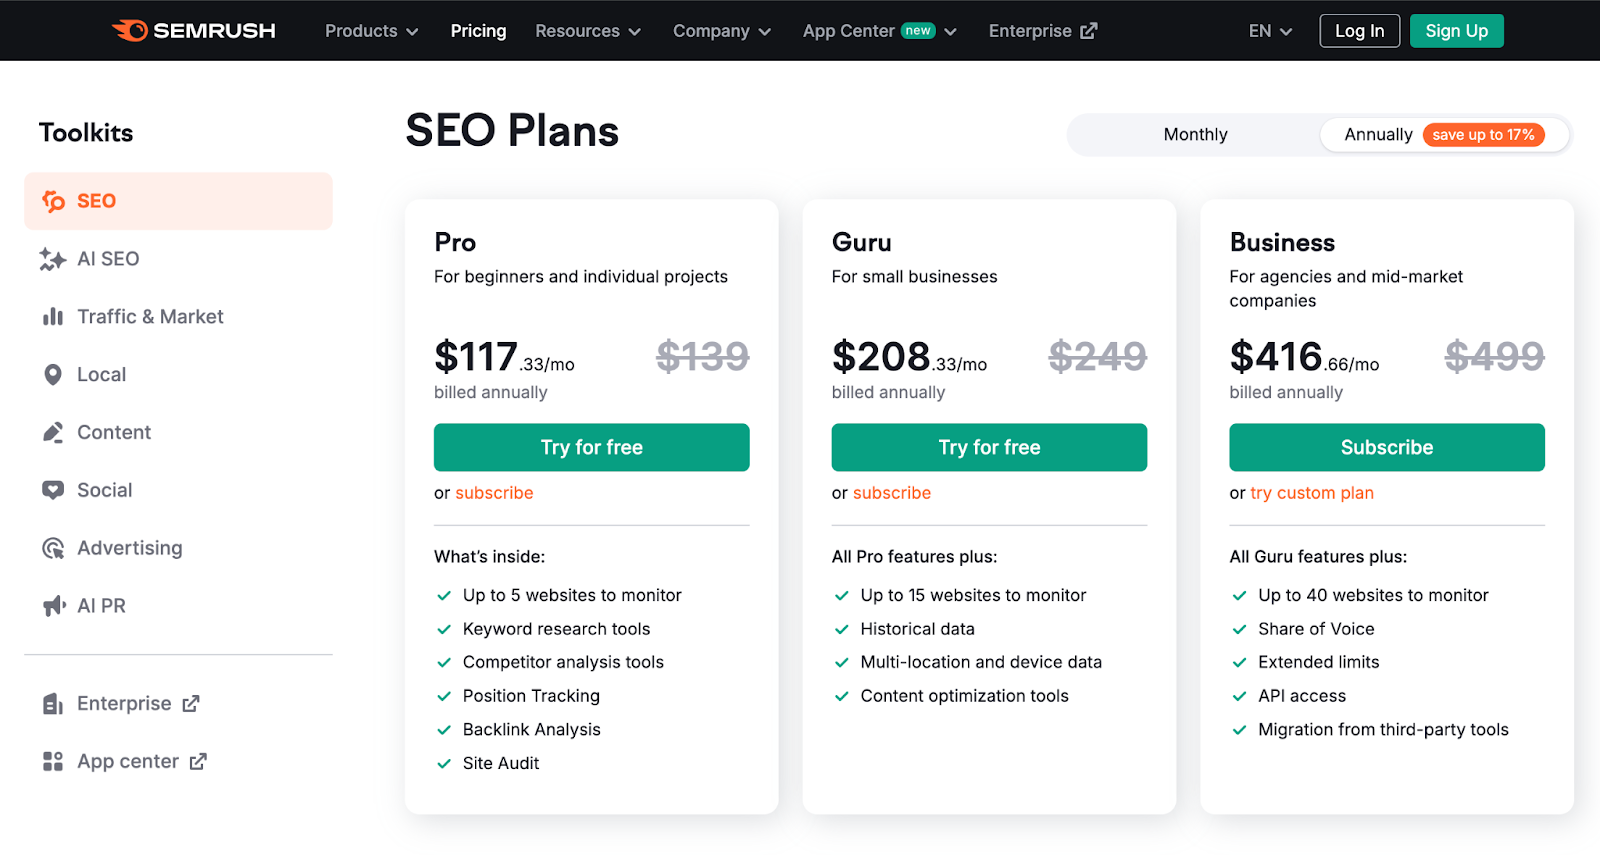Open the try custom plan link

(x=1310, y=492)
